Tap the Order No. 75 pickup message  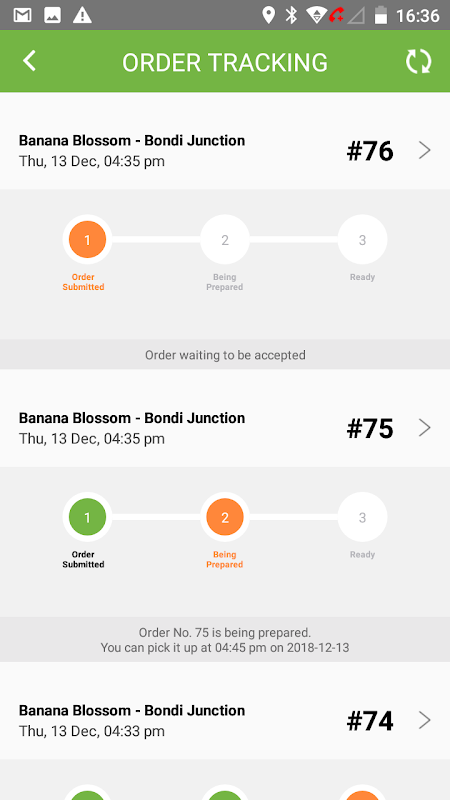tap(225, 640)
